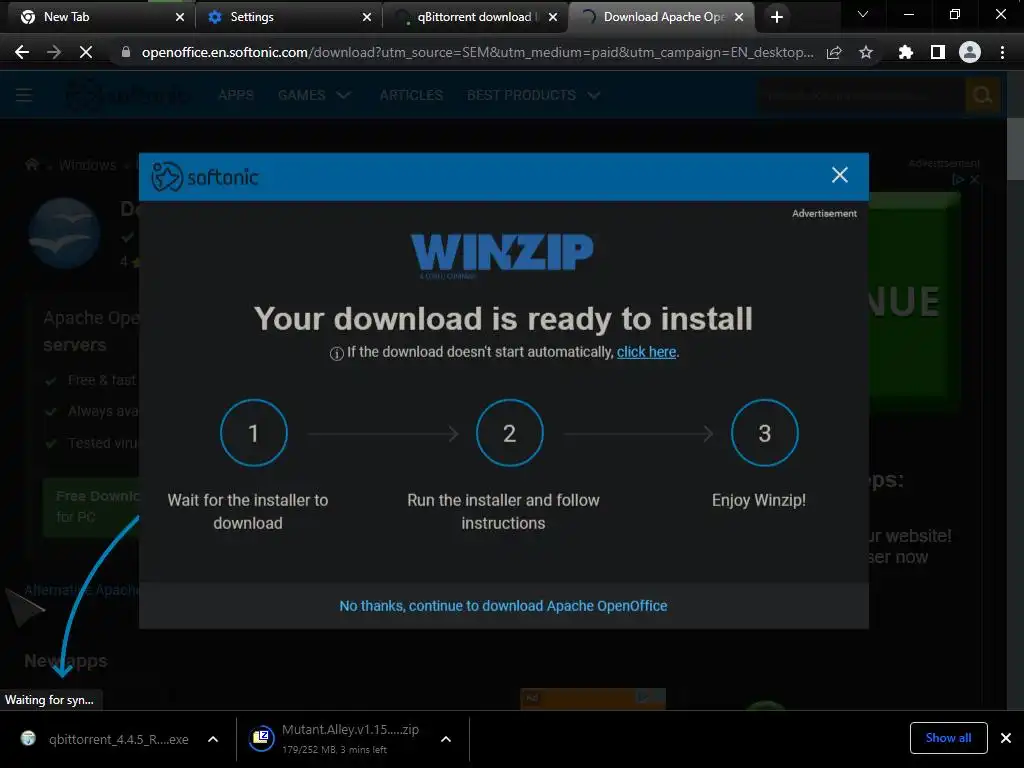Expand options for Mutant.Alley zip download

[x=445, y=739]
